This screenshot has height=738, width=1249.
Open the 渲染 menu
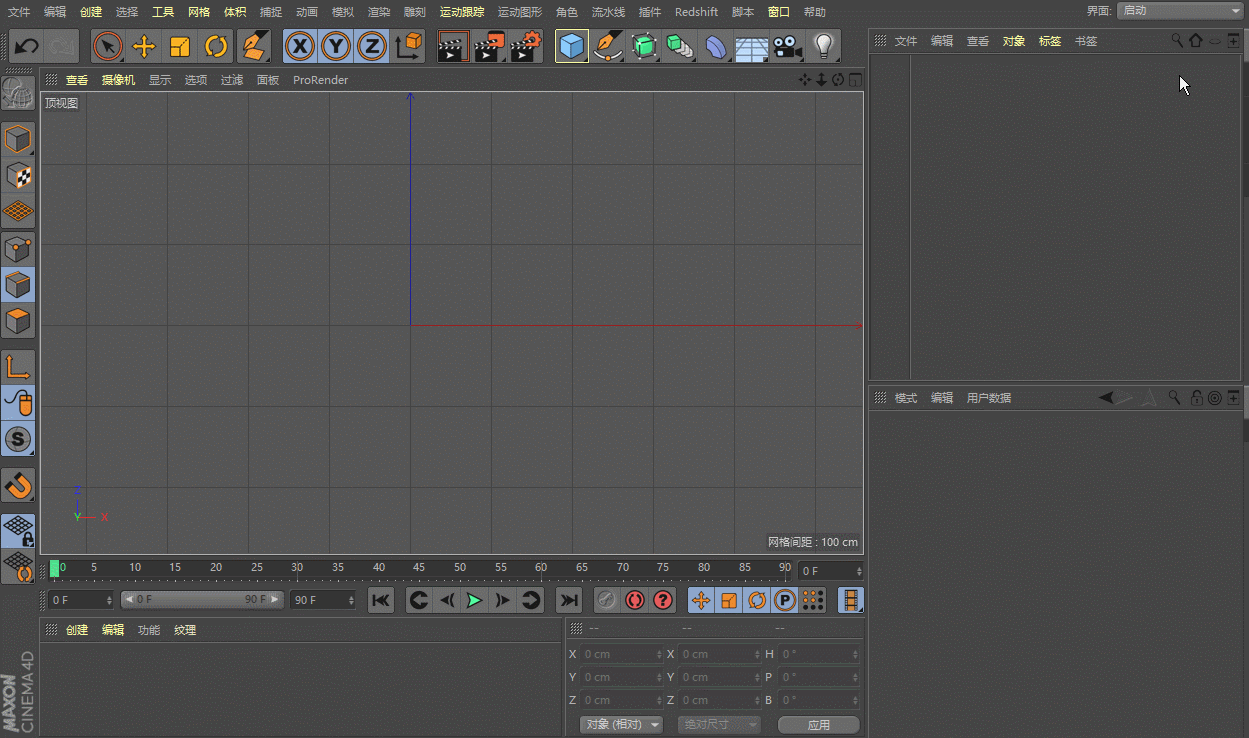(x=379, y=12)
